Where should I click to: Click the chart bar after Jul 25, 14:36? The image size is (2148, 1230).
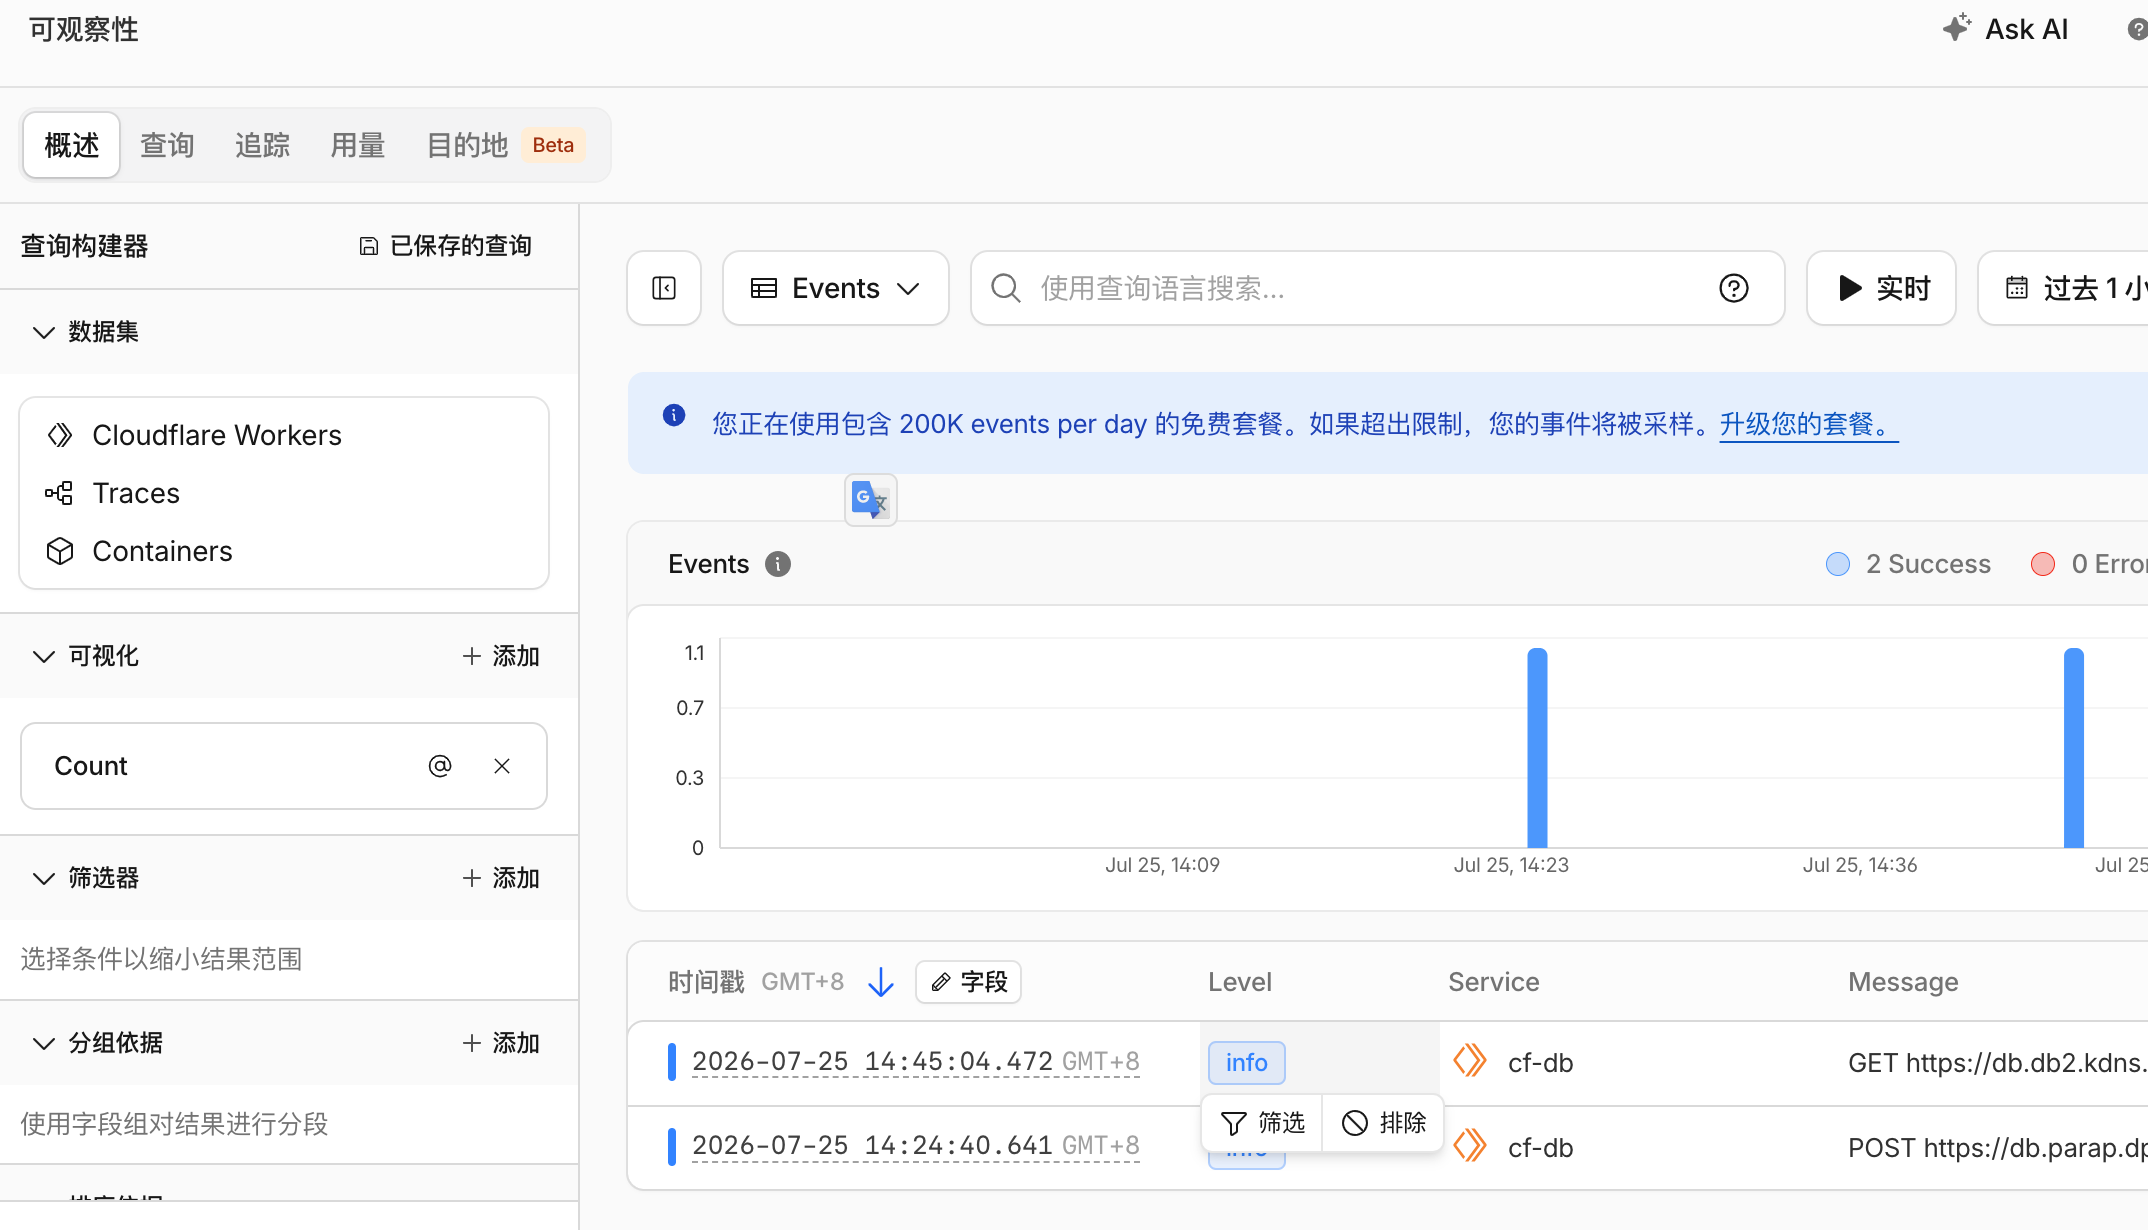[x=2074, y=748]
